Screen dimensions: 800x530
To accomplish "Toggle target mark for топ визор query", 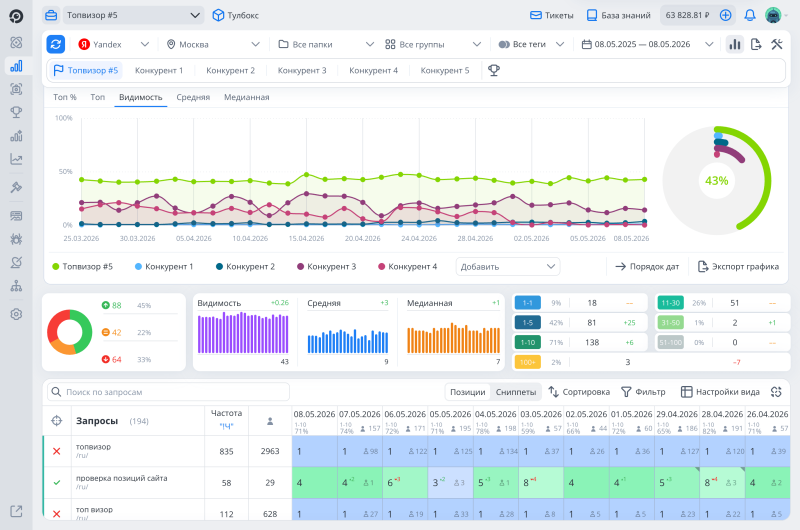I will tap(57, 514).
